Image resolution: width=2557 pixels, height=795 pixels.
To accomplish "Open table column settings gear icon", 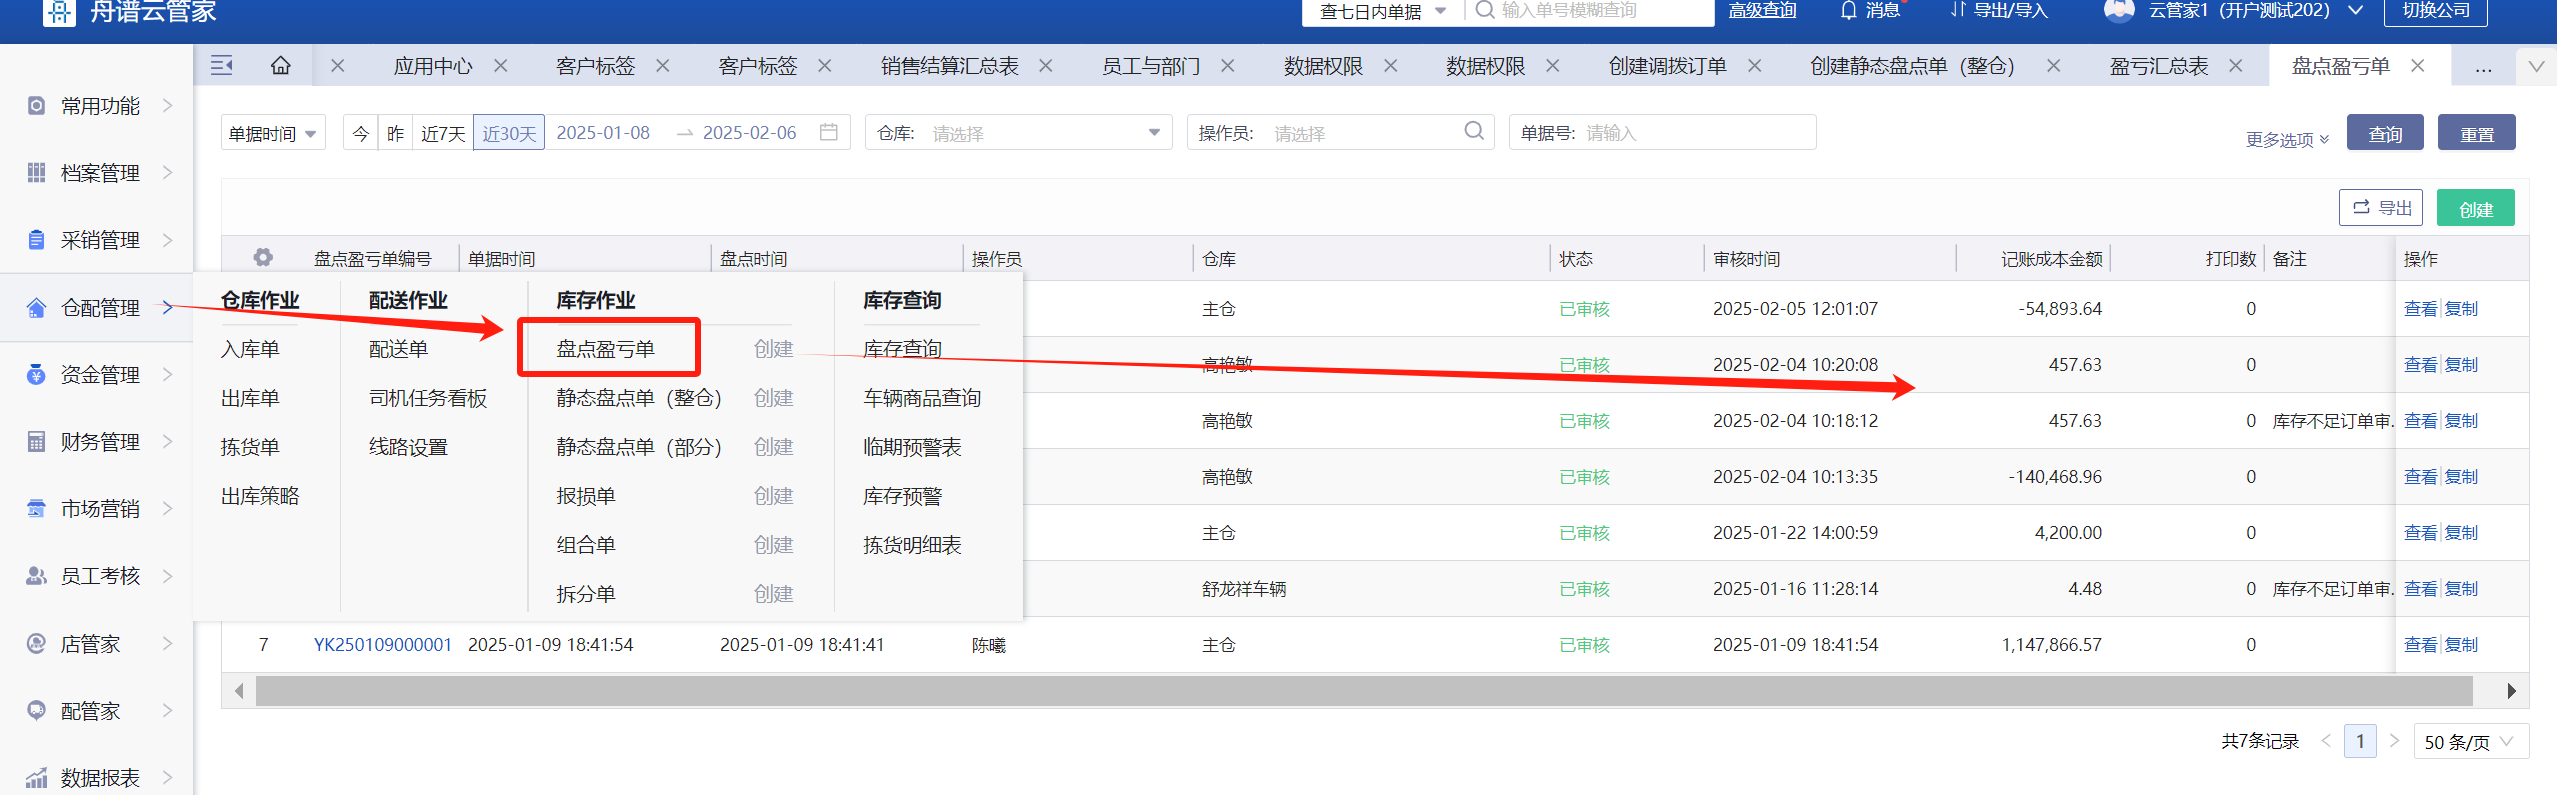I will (x=263, y=258).
